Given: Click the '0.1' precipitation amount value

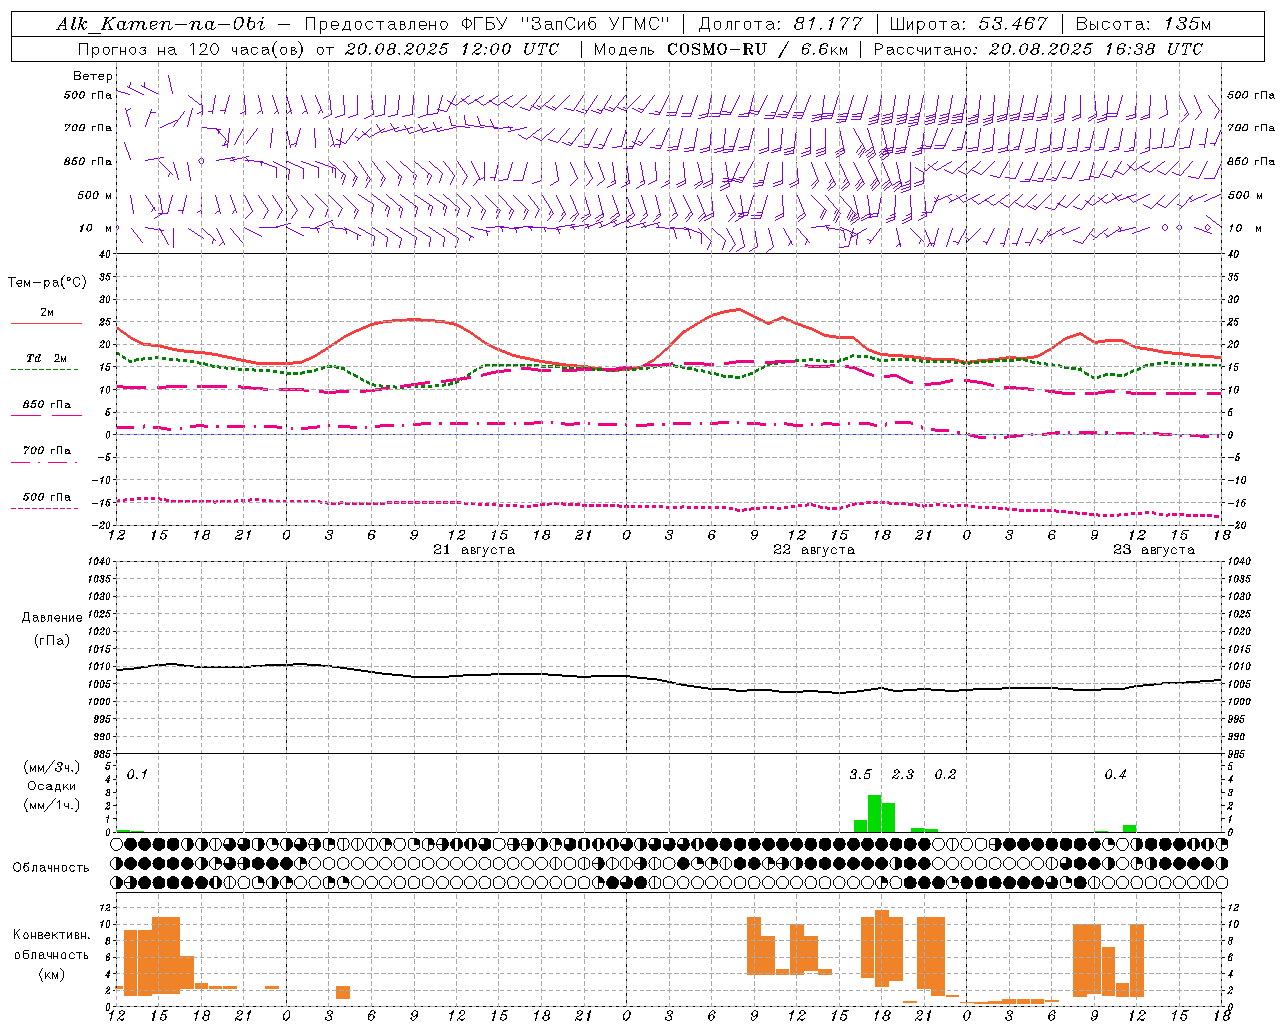Looking at the screenshot, I should tap(137, 774).
